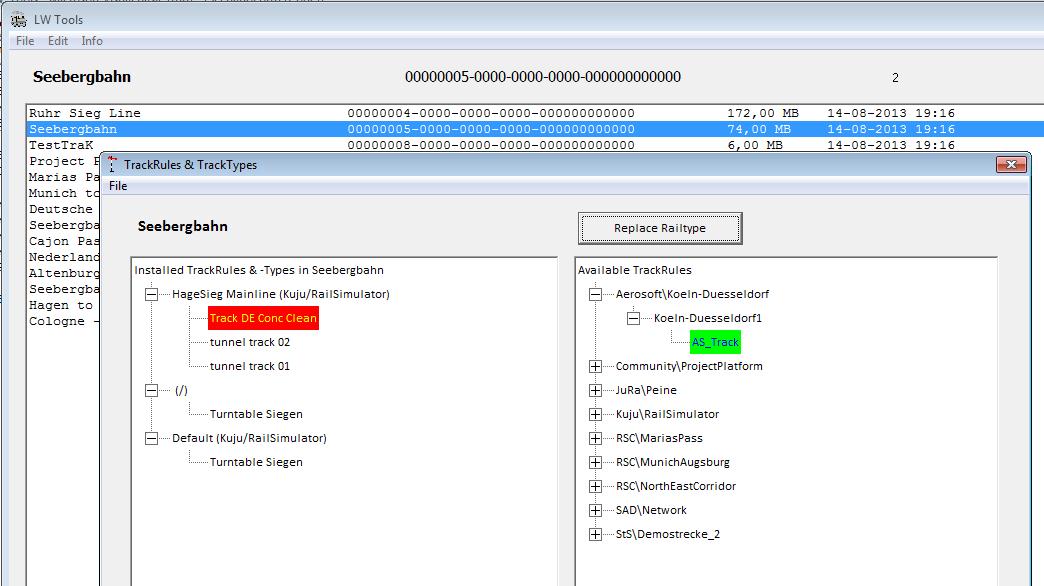This screenshot has width=1044, height=586.
Task: Select JuRa\Peine label
Action: pos(646,390)
